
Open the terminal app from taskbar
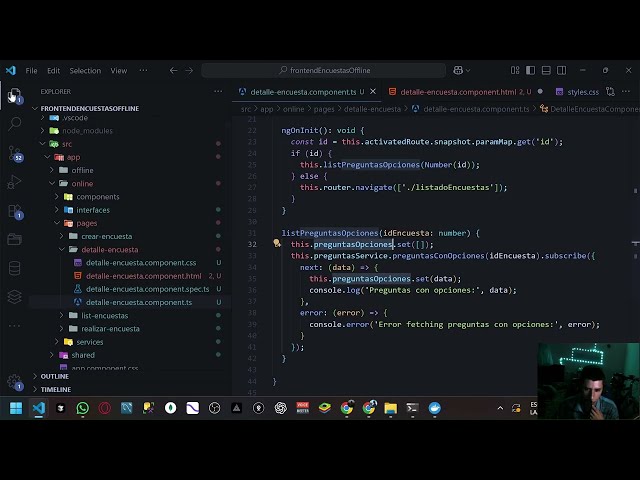click(412, 408)
